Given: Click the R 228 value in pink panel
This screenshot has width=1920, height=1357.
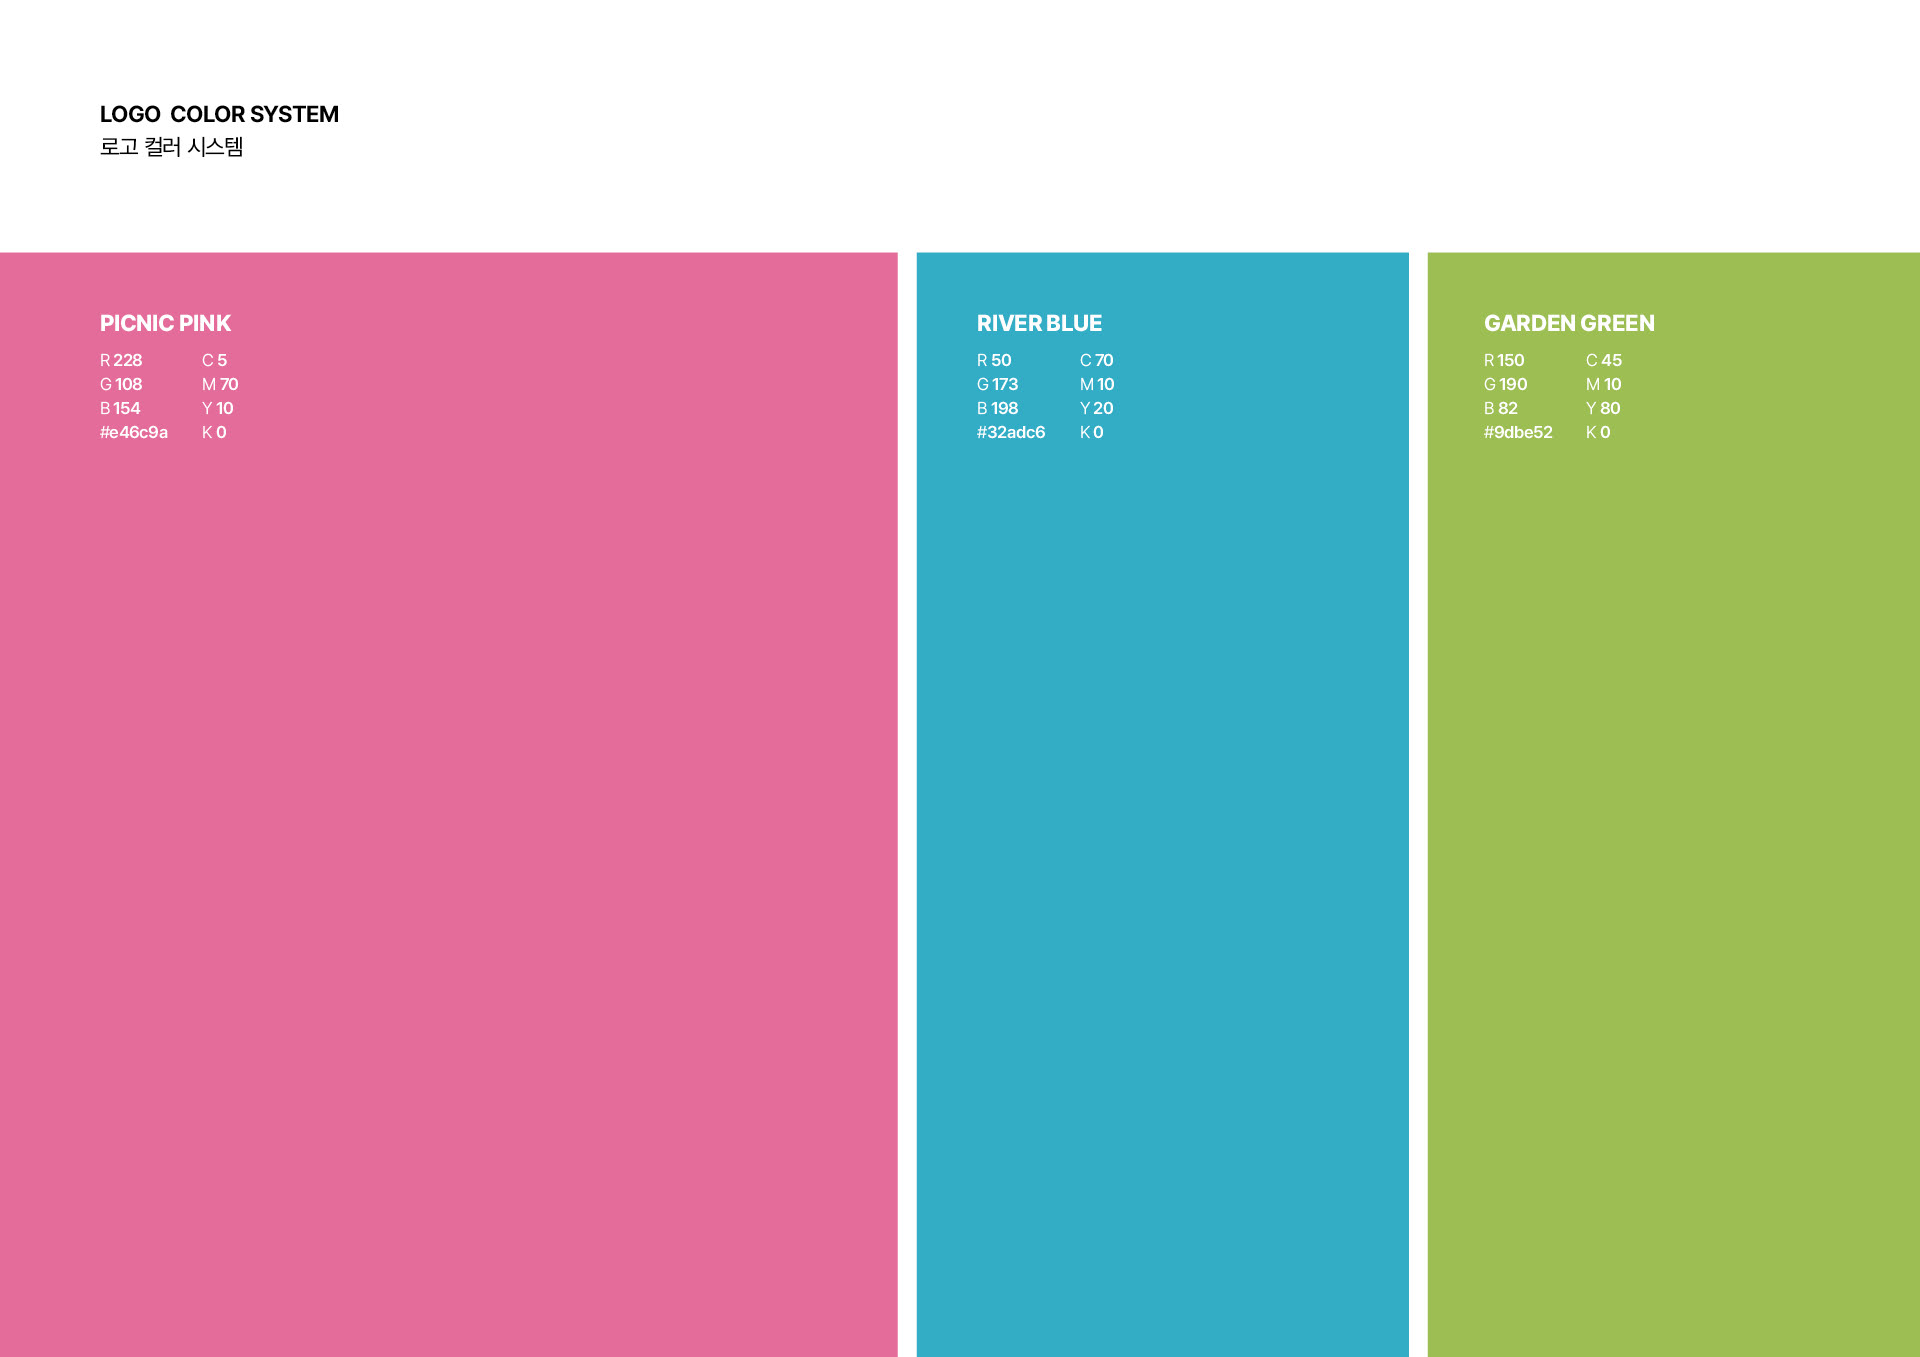Looking at the screenshot, I should [121, 360].
